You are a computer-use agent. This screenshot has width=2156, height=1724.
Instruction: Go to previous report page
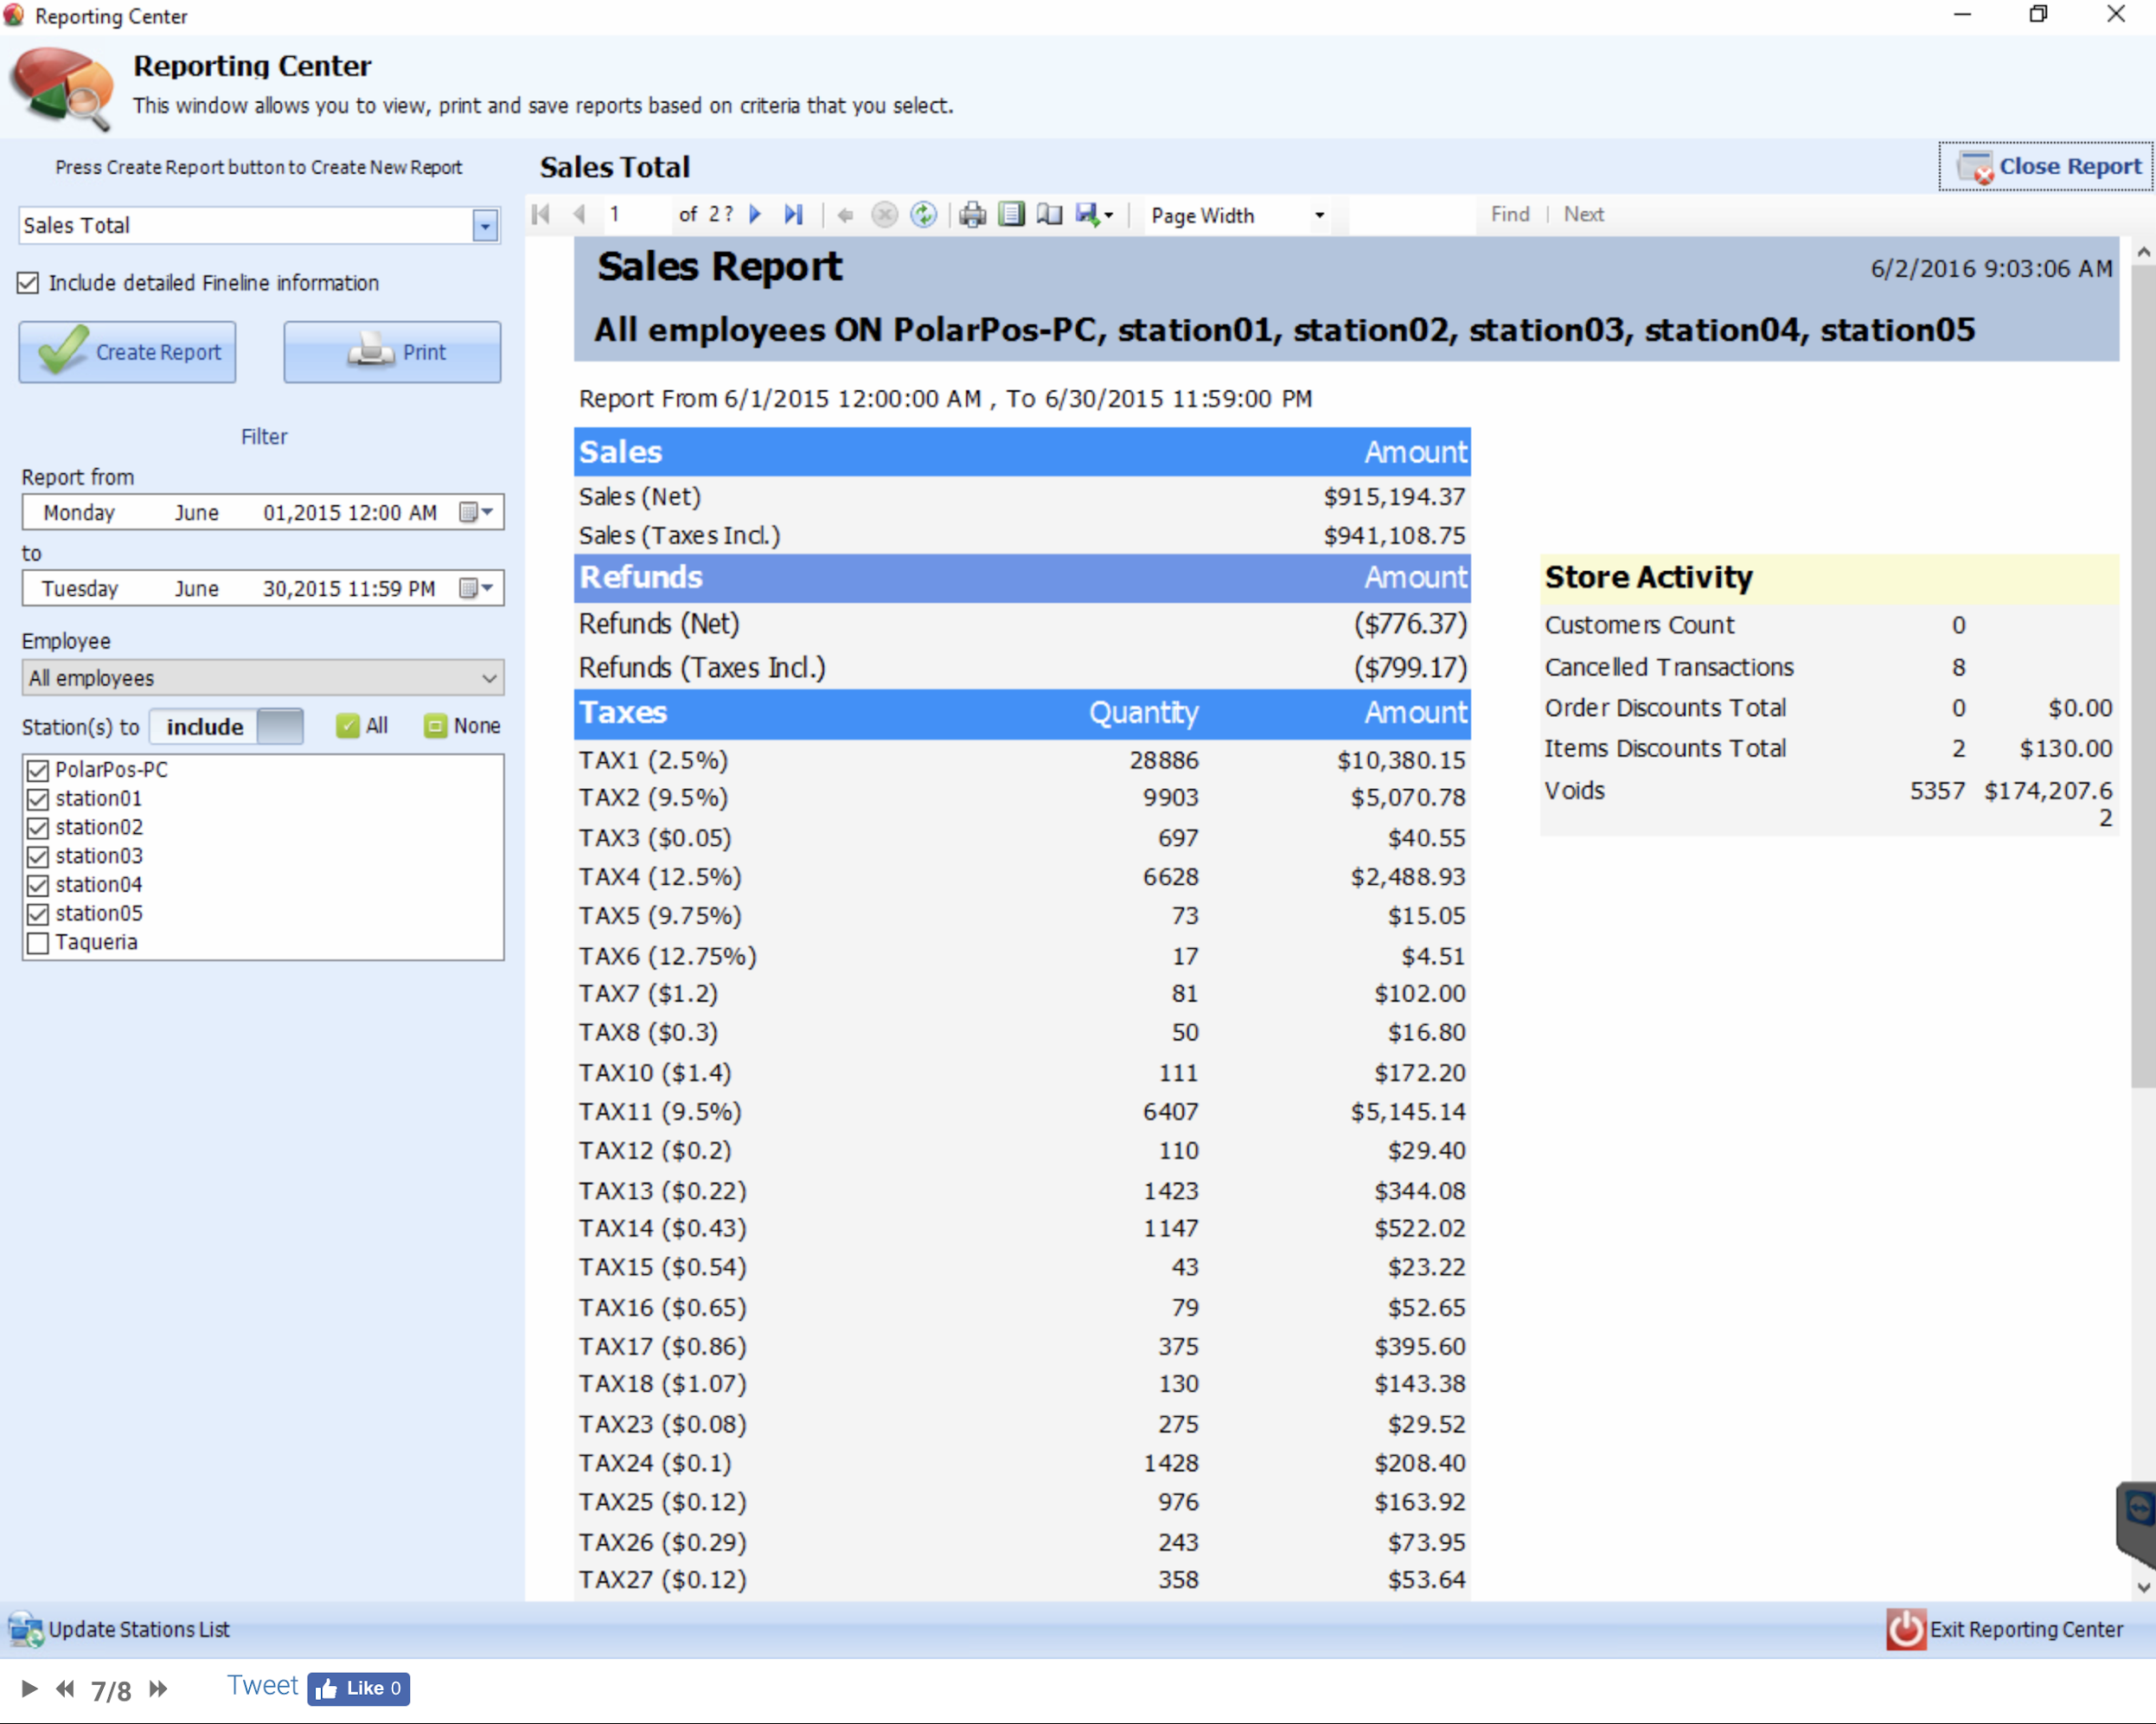click(579, 214)
